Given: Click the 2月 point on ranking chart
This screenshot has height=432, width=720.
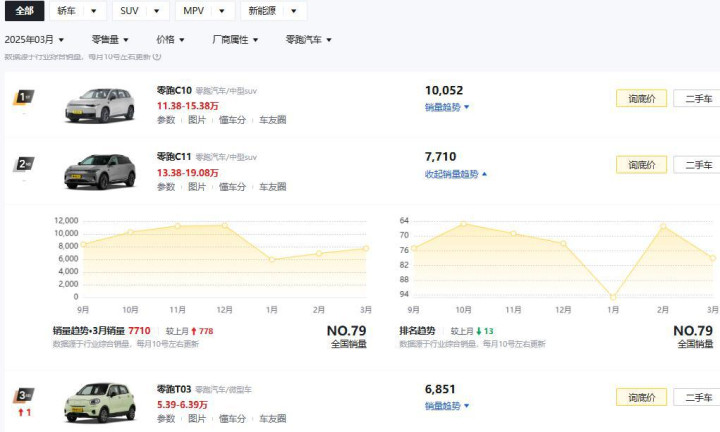Looking at the screenshot, I should [x=663, y=226].
